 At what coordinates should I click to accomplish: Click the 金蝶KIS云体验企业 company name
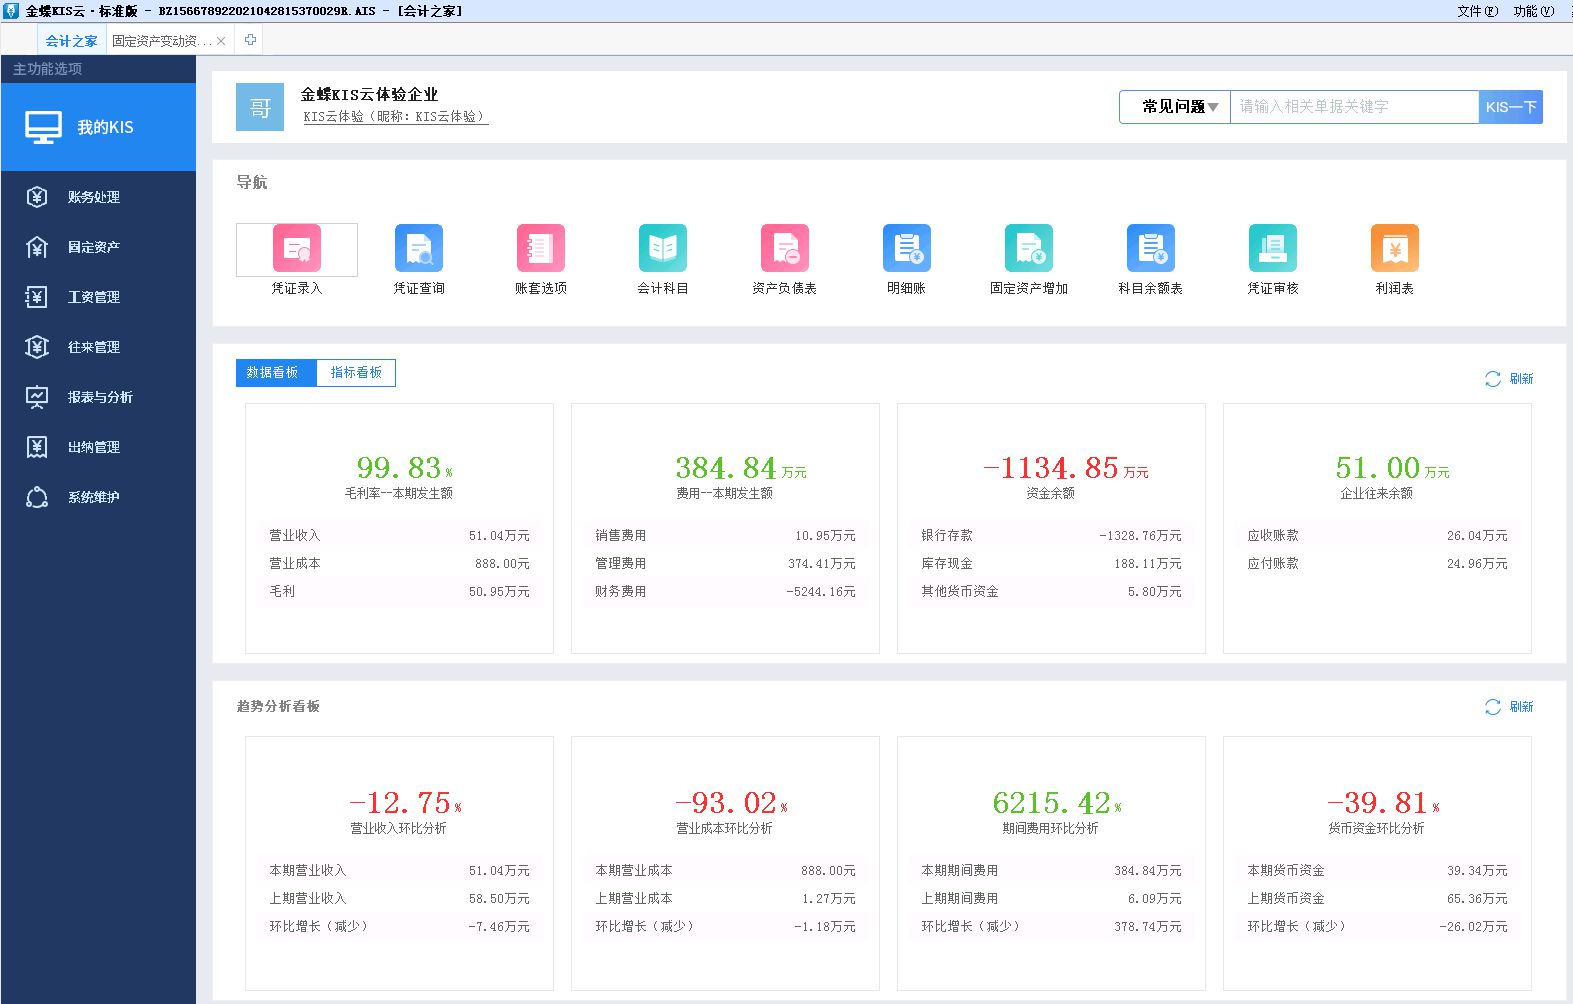[369, 94]
